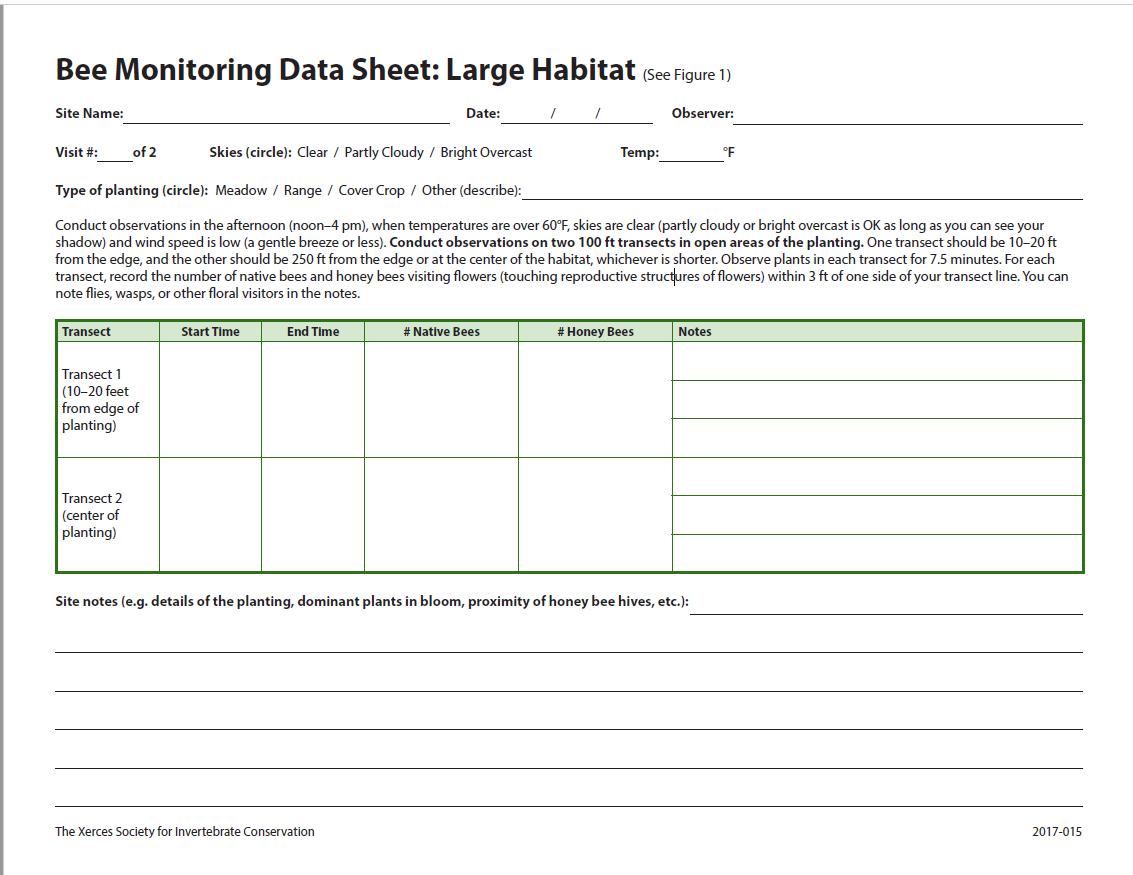Viewport: 1133px width, 875px height.
Task: Click the Temp field before °F
Action: click(x=690, y=153)
